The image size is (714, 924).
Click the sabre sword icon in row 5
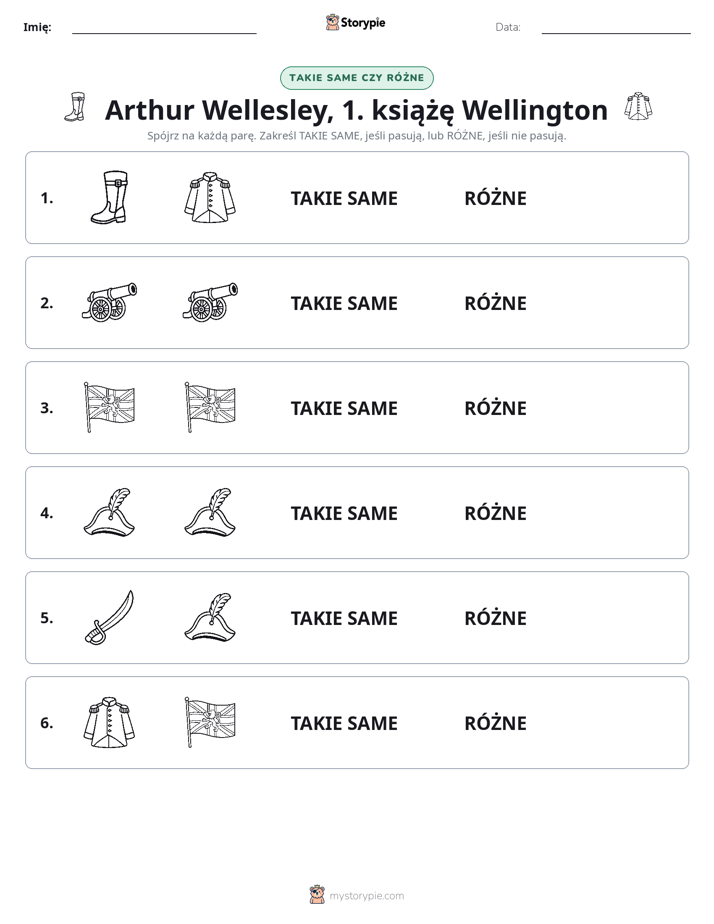109,617
